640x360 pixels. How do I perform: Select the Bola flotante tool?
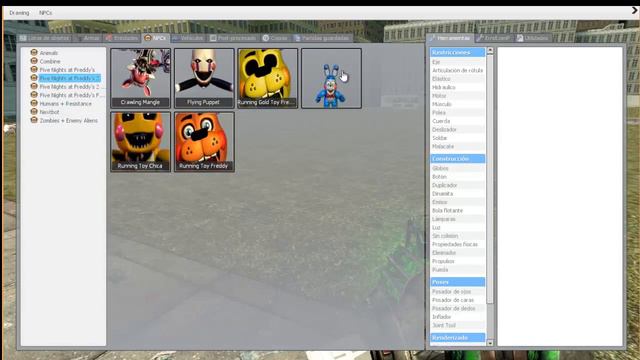point(458,210)
